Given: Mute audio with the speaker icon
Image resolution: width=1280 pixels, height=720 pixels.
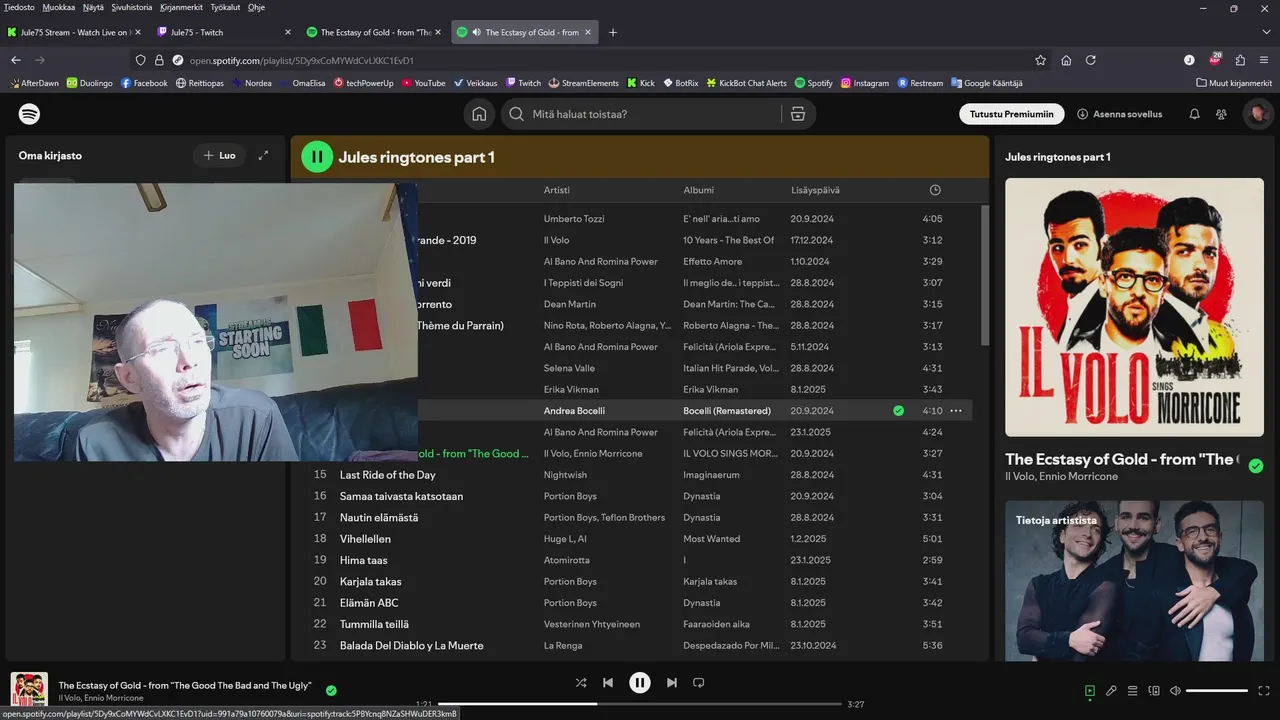Looking at the screenshot, I should 1175,690.
